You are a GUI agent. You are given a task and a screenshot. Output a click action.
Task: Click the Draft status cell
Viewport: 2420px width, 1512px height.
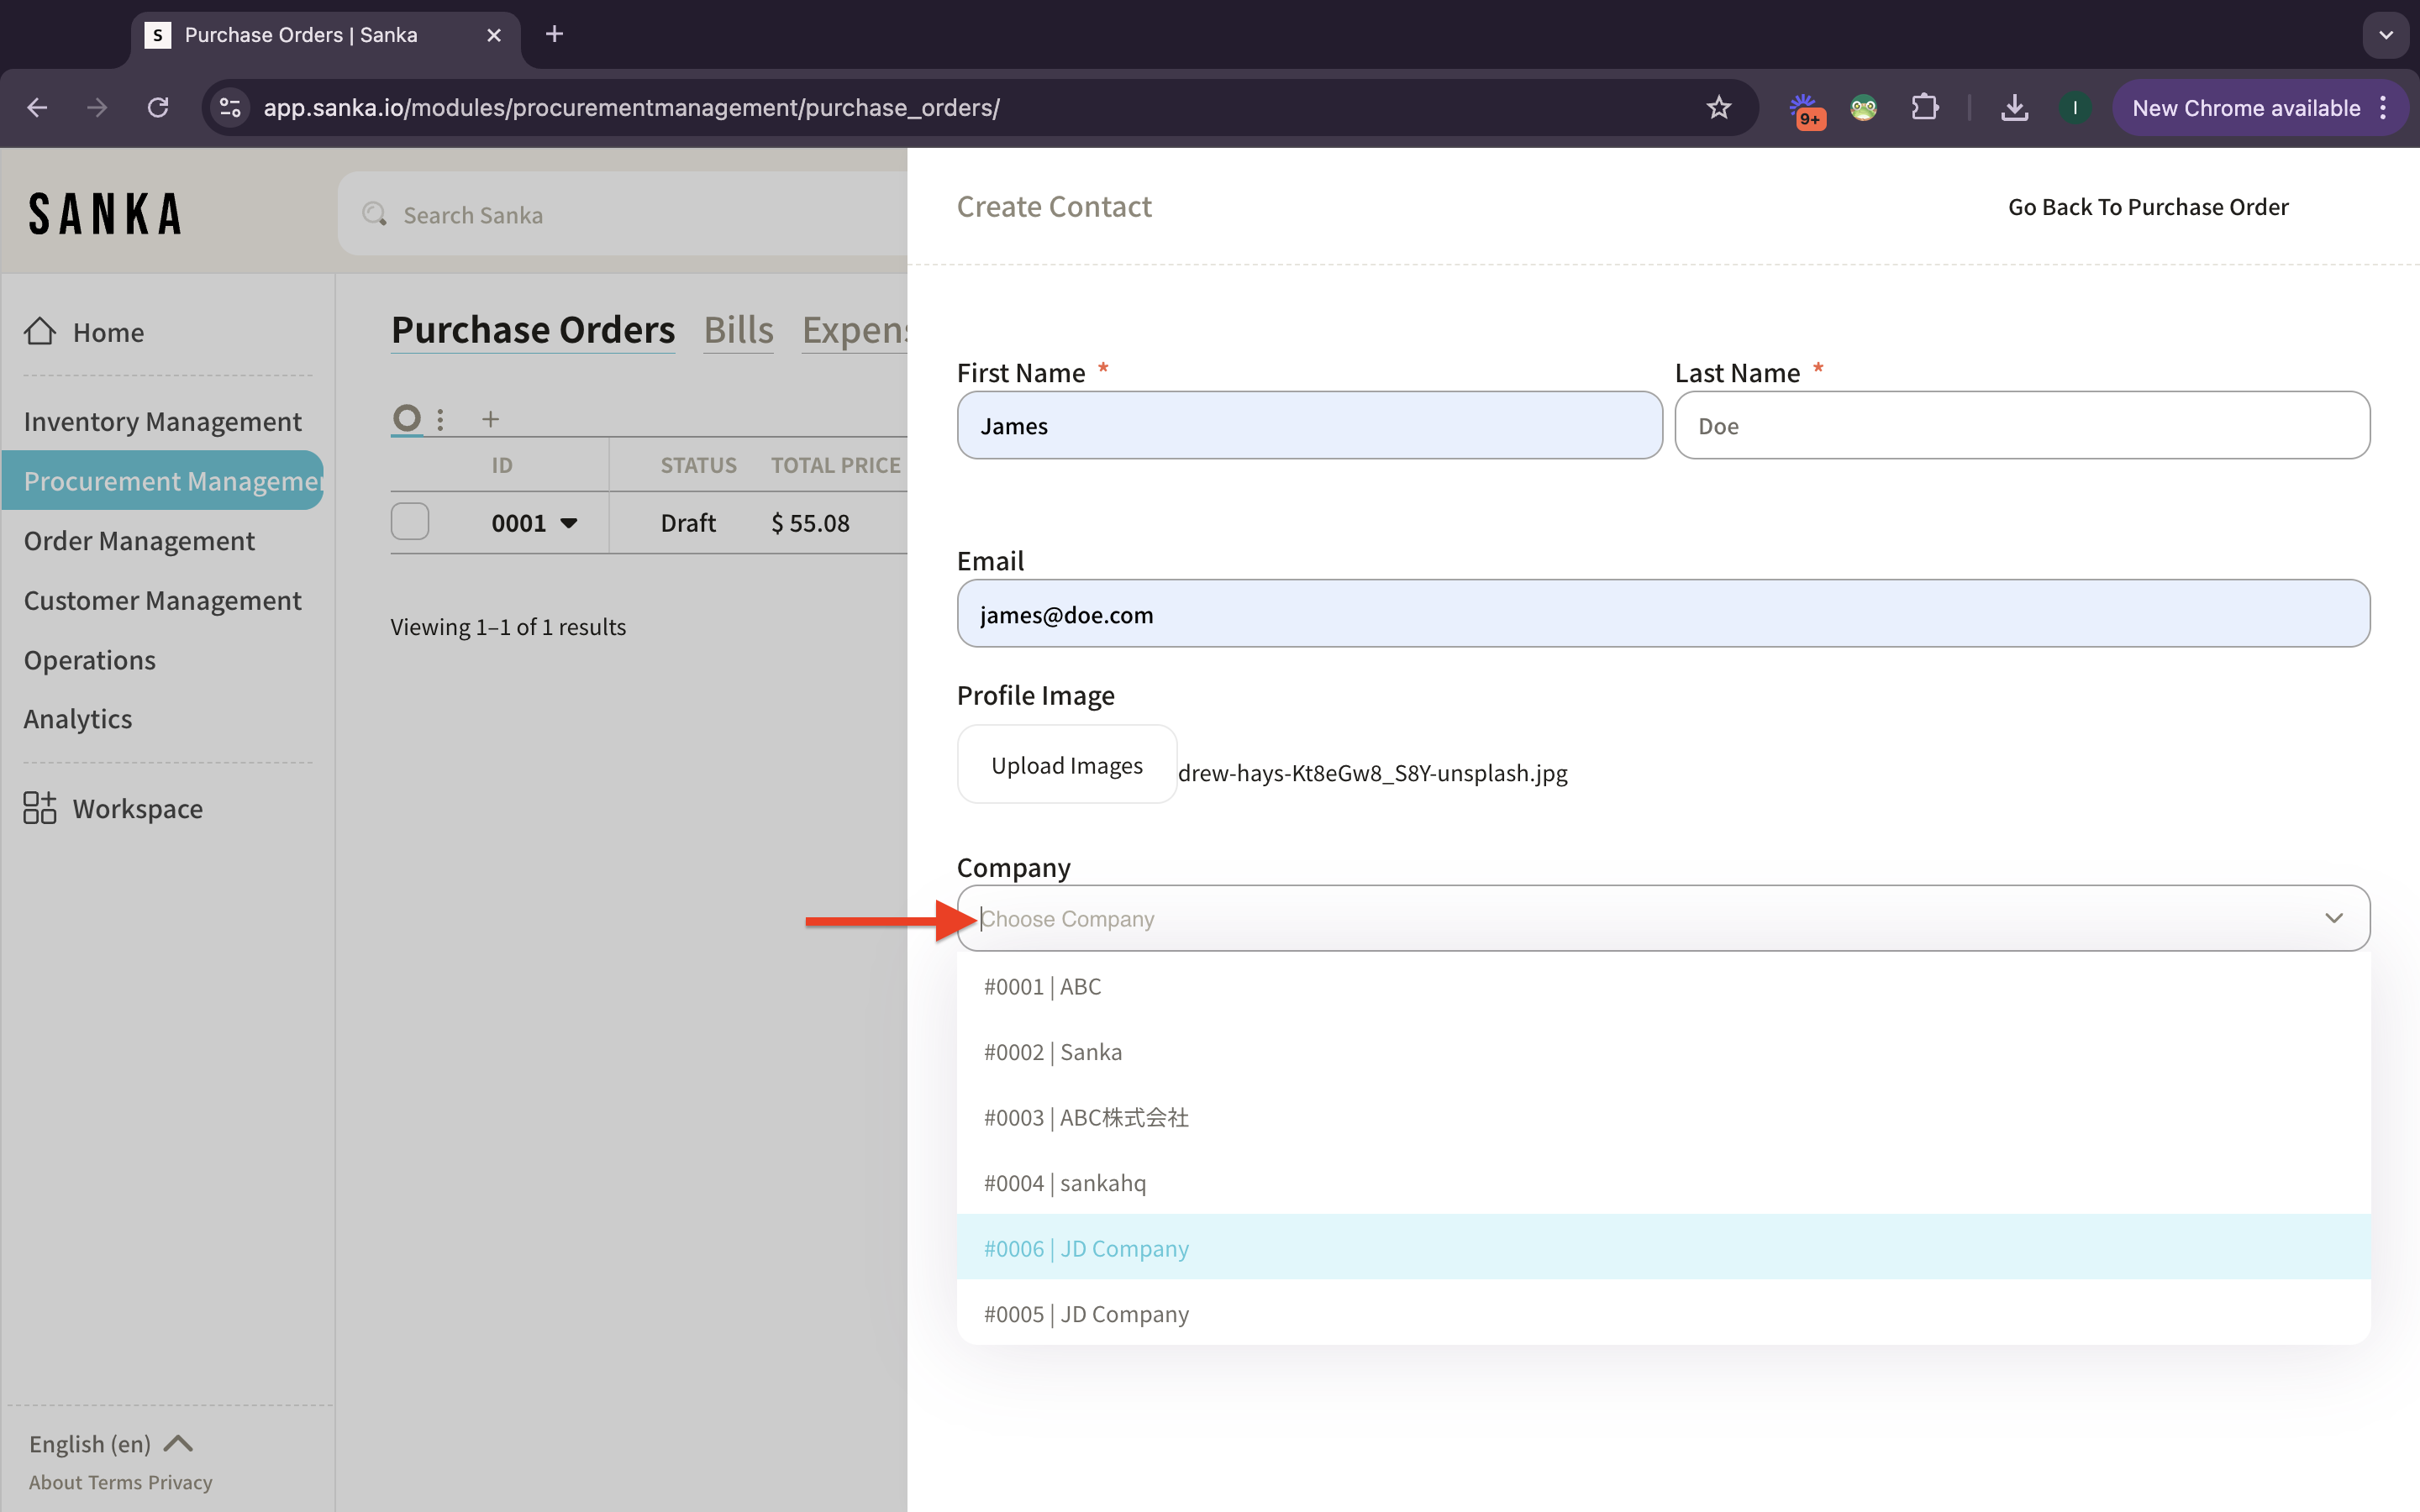pyautogui.click(x=688, y=523)
